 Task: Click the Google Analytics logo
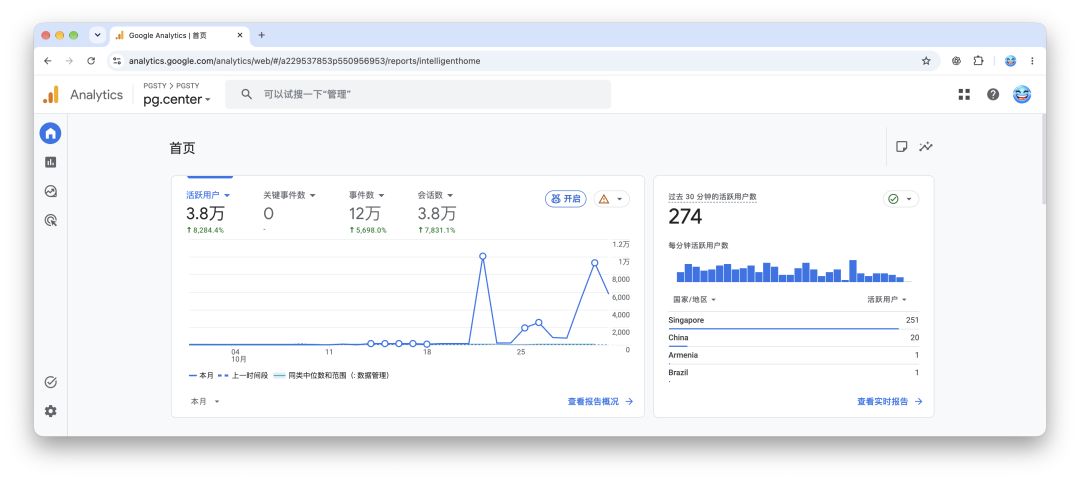coord(52,95)
